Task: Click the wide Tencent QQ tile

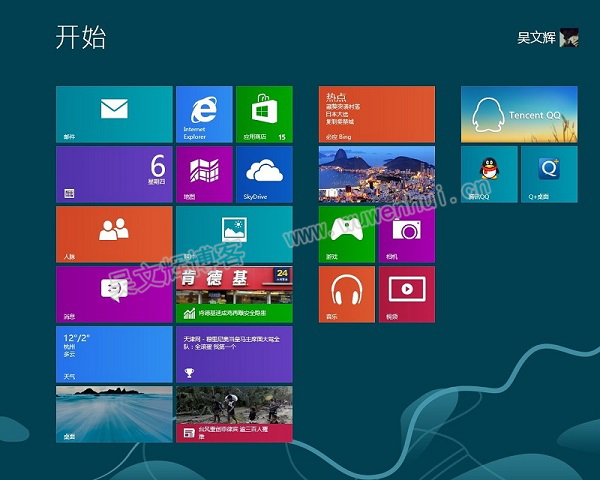Action: [519, 114]
